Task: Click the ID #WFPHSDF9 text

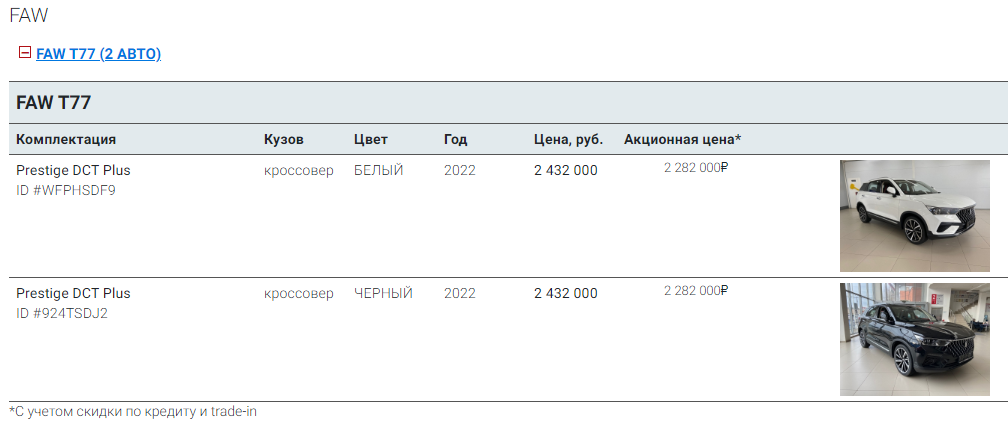Action: (66, 191)
